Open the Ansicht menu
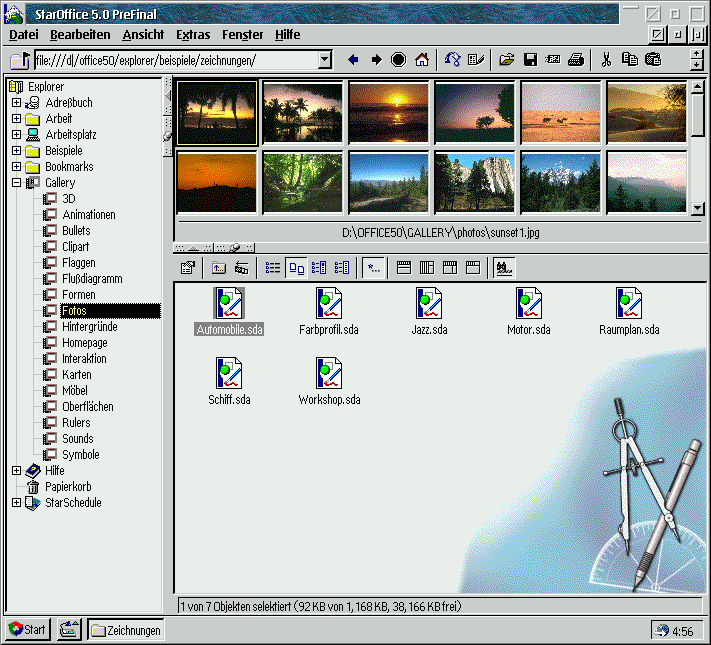Screen dimensions: 711x645 [143, 34]
